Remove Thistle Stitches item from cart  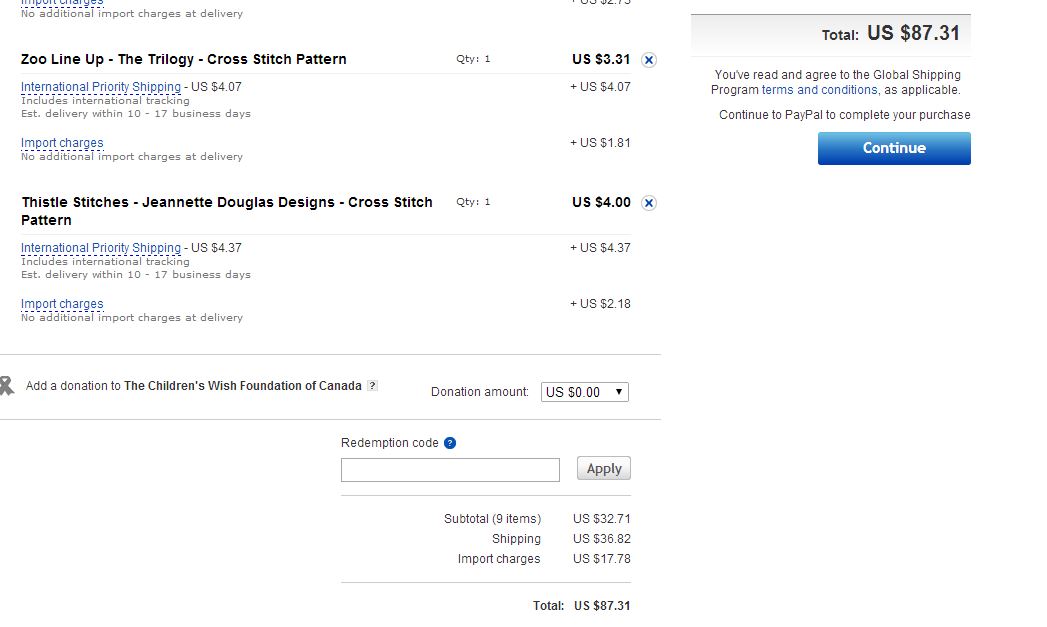(x=649, y=203)
